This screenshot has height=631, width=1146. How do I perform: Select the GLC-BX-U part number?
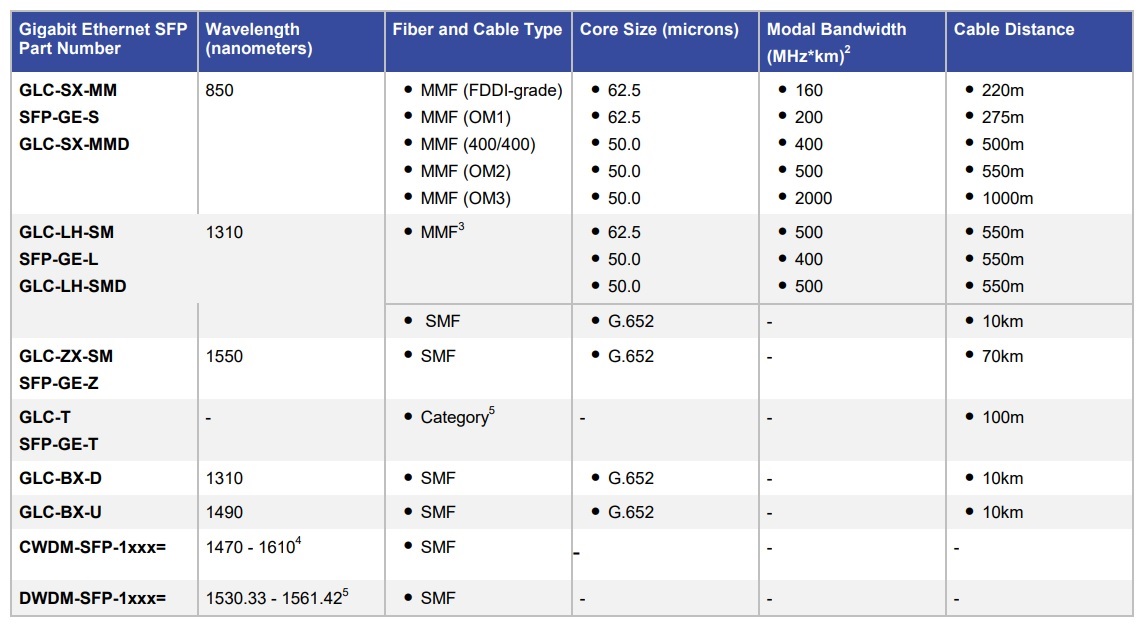click(60, 512)
